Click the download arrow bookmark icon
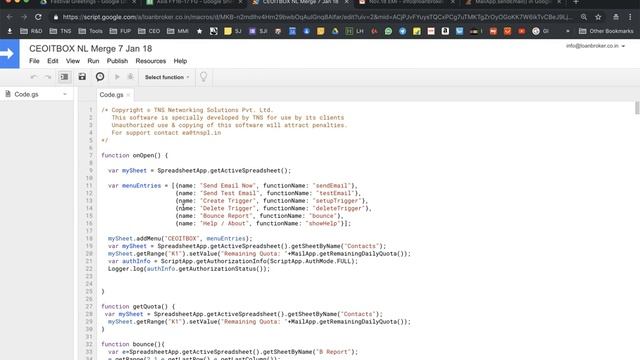 (10, 31)
